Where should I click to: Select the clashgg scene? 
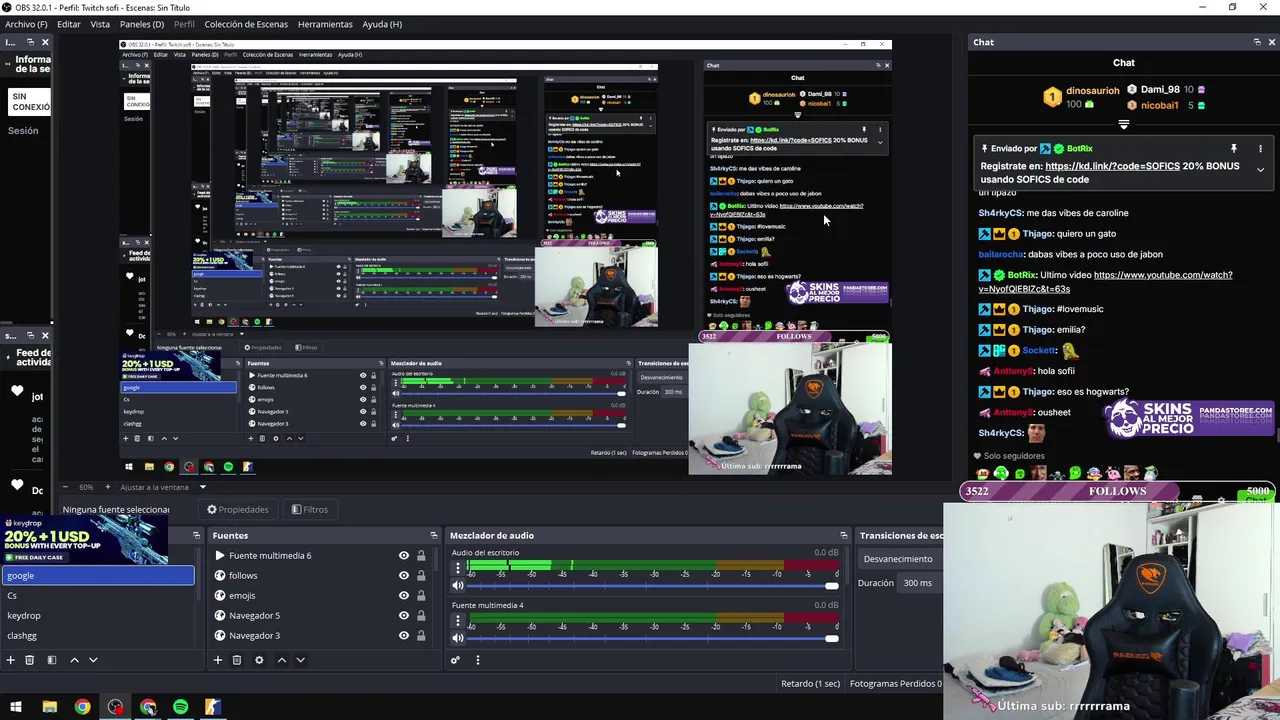97,636
